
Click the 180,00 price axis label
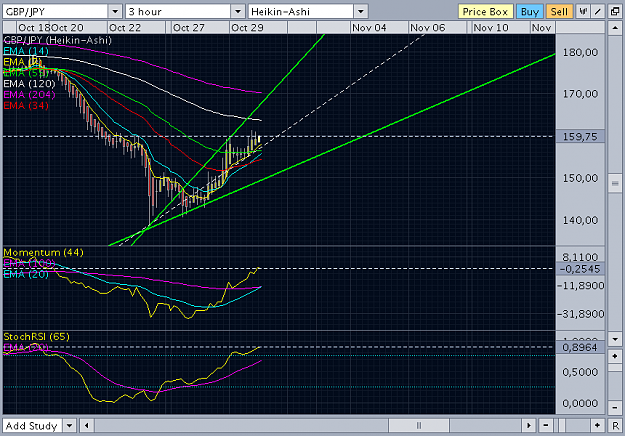tap(580, 52)
